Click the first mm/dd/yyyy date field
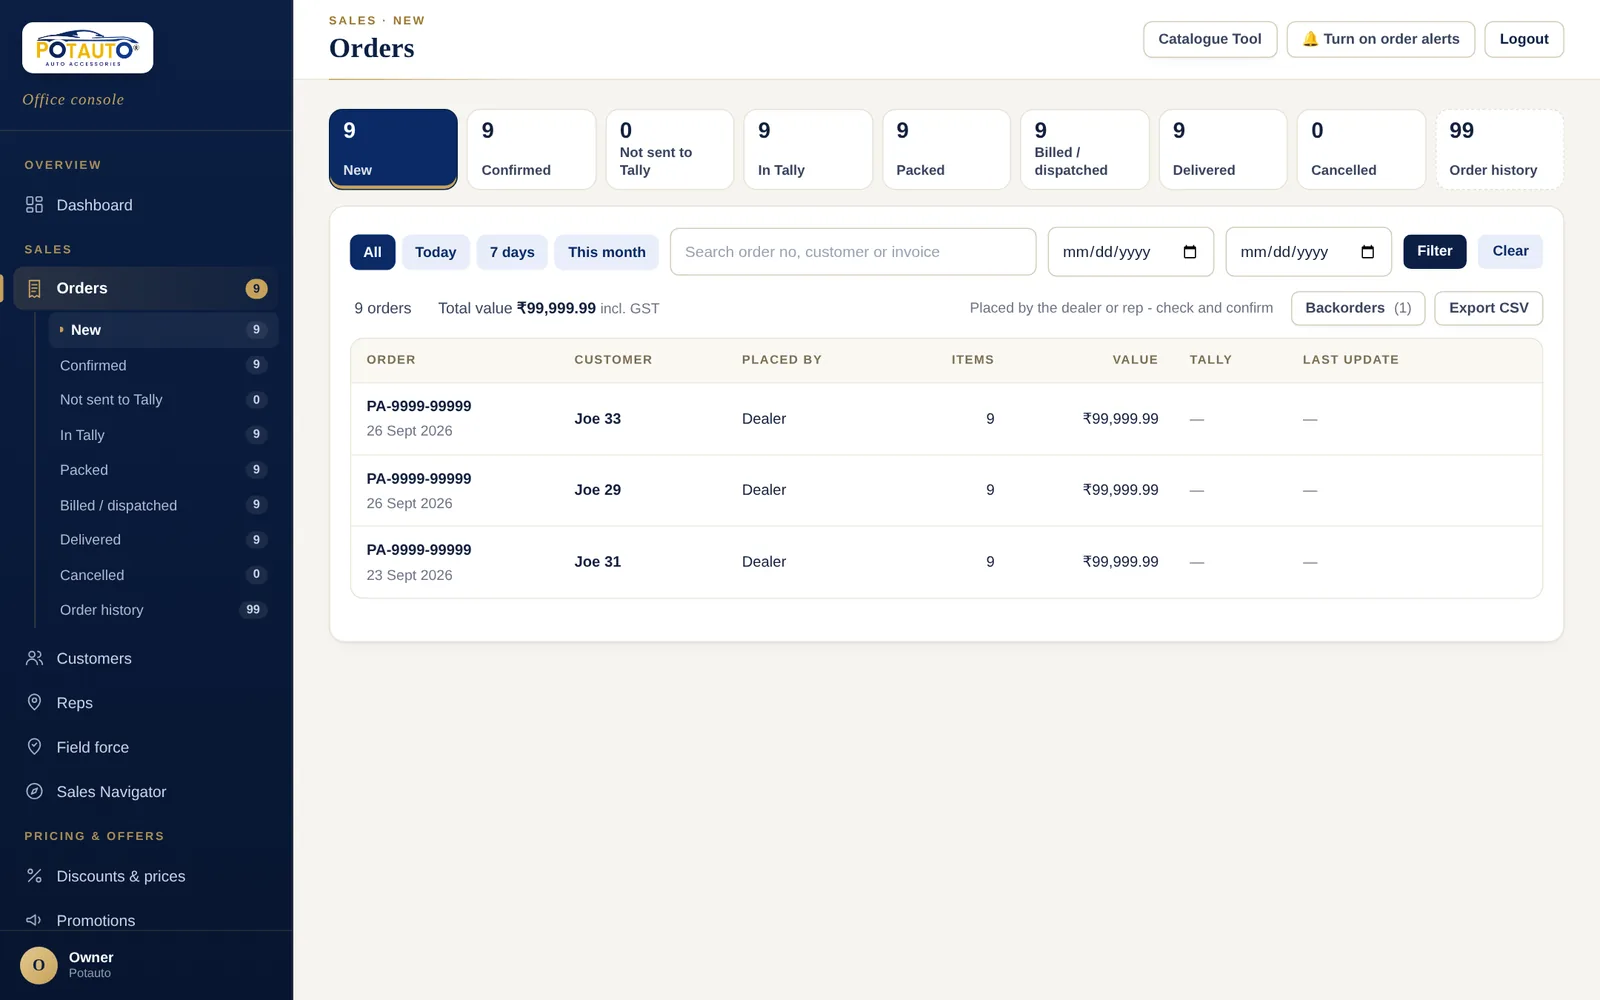This screenshot has width=1600, height=1000. pyautogui.click(x=1131, y=252)
